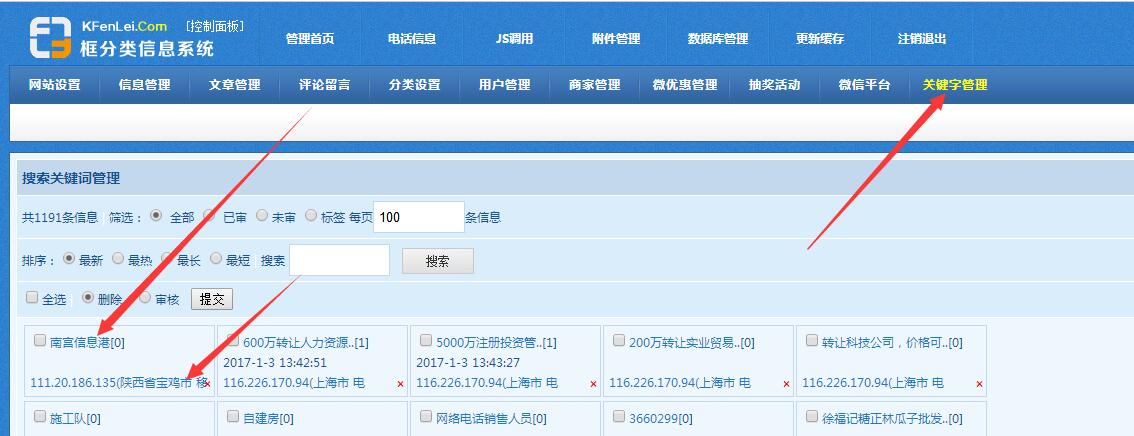
Task: Choose the 未审 filter radio button
Action: (x=262, y=216)
